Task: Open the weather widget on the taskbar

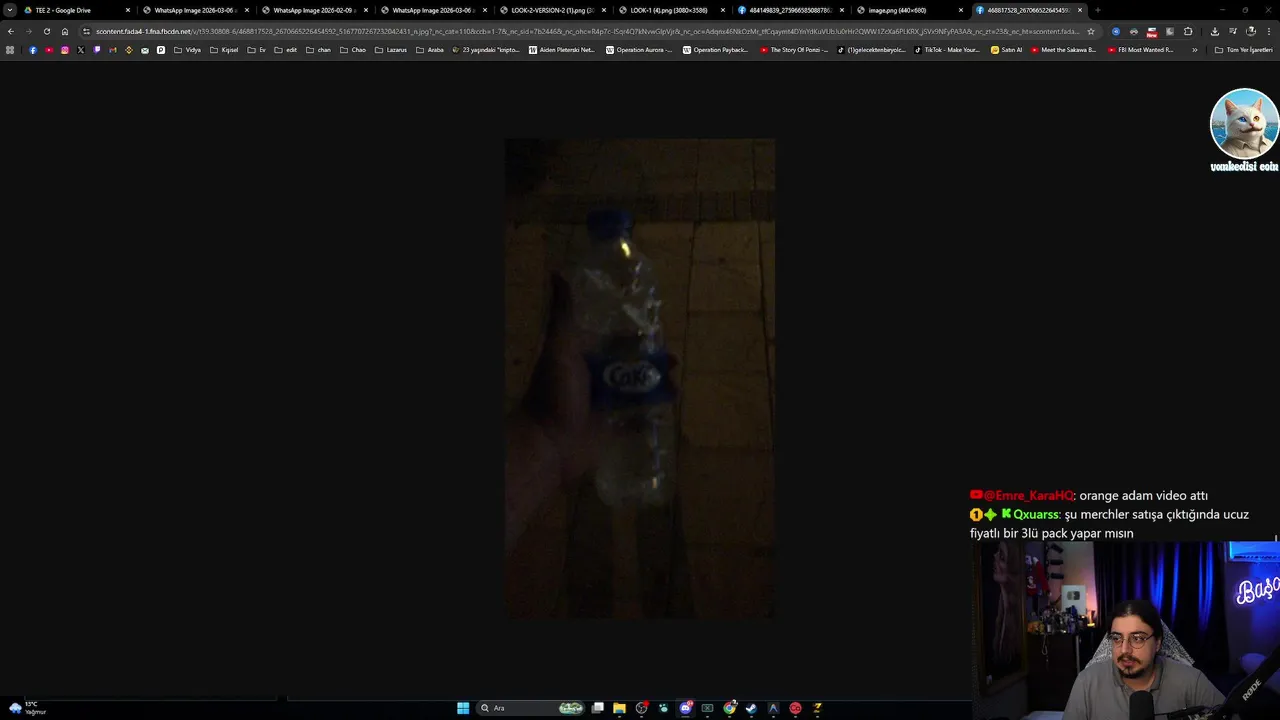Action: (x=27, y=708)
